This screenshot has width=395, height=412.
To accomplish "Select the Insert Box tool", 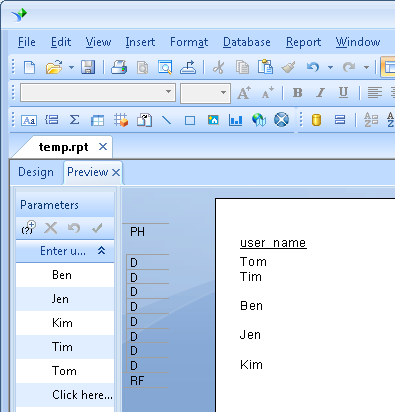I will [x=190, y=120].
